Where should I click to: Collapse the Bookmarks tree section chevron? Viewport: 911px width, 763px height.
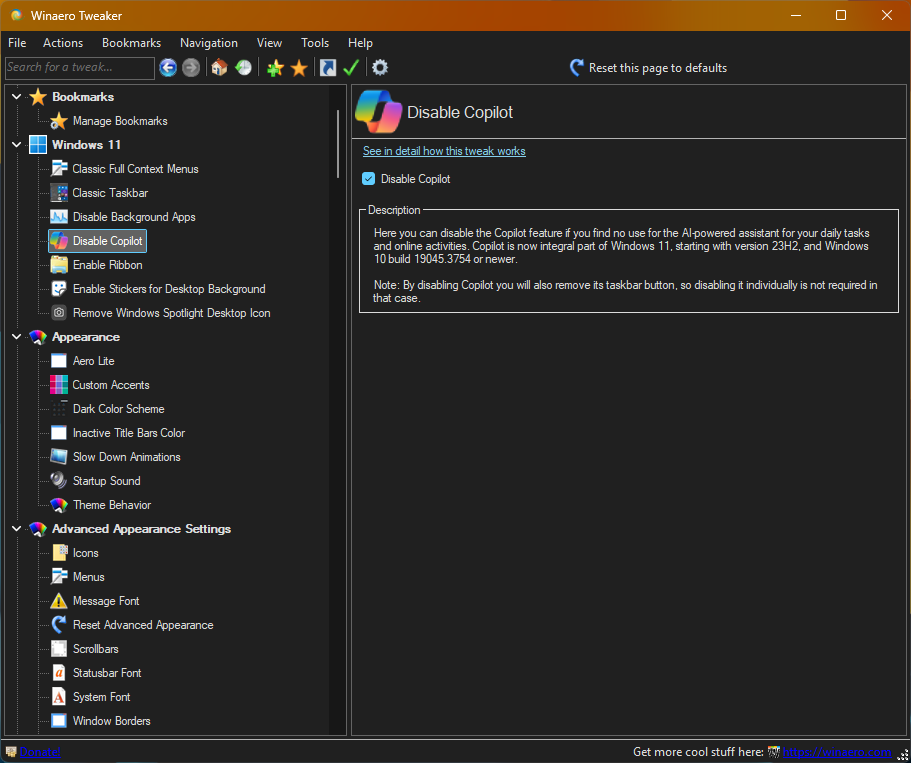[x=16, y=96]
